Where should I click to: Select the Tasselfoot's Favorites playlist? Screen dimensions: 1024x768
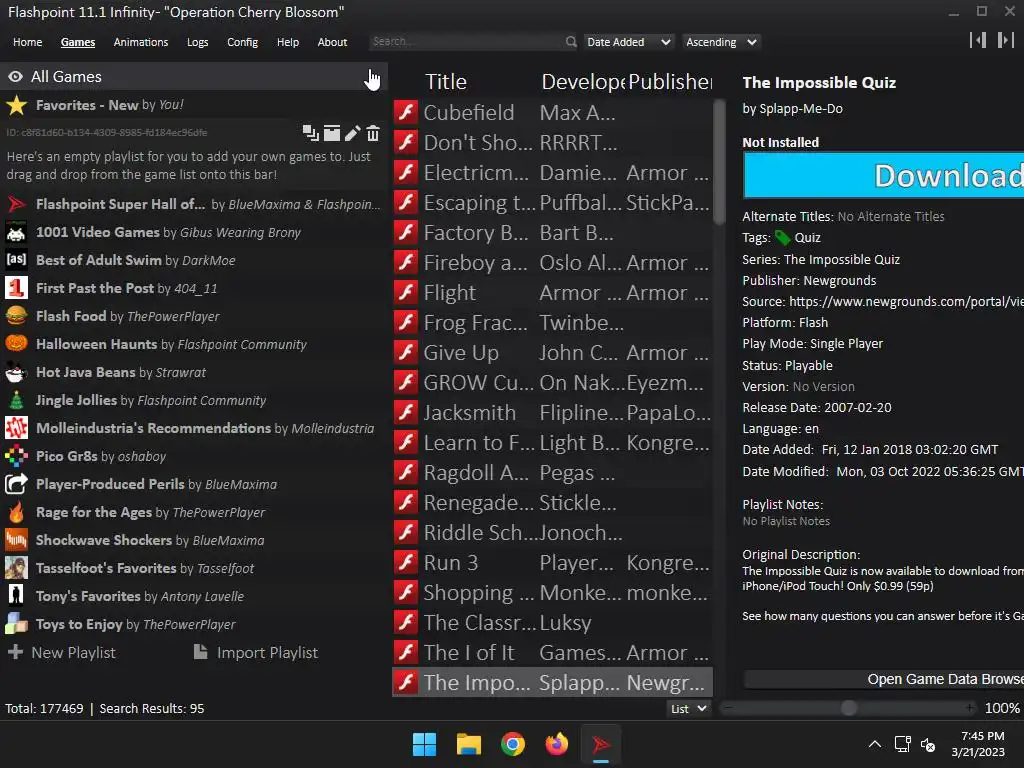click(193, 568)
